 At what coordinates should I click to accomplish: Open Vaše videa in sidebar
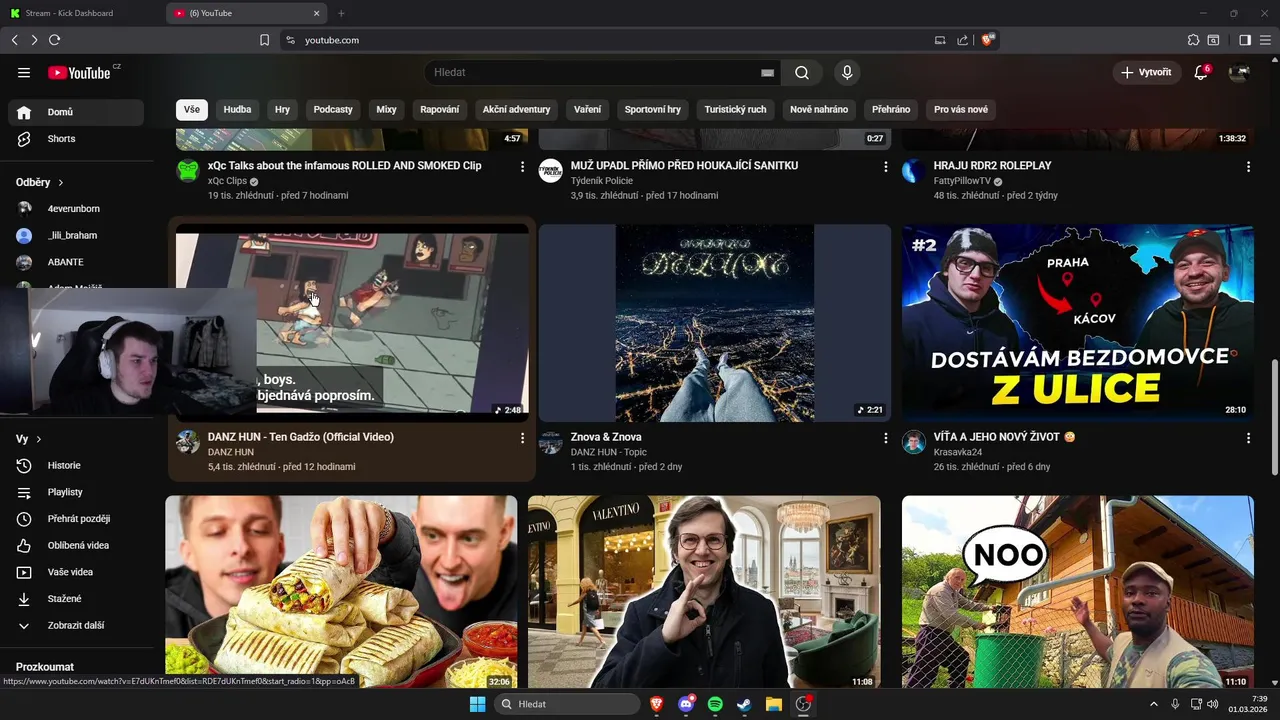click(x=76, y=572)
